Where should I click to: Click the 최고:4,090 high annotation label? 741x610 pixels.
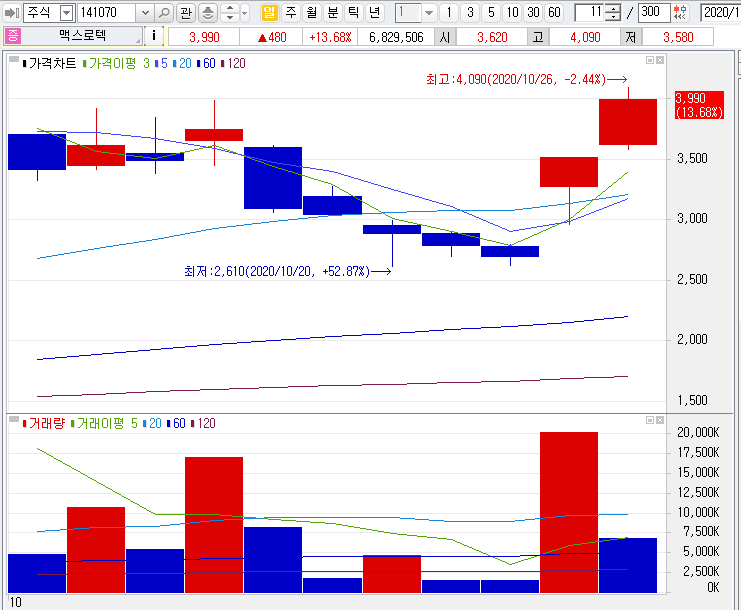[526, 79]
